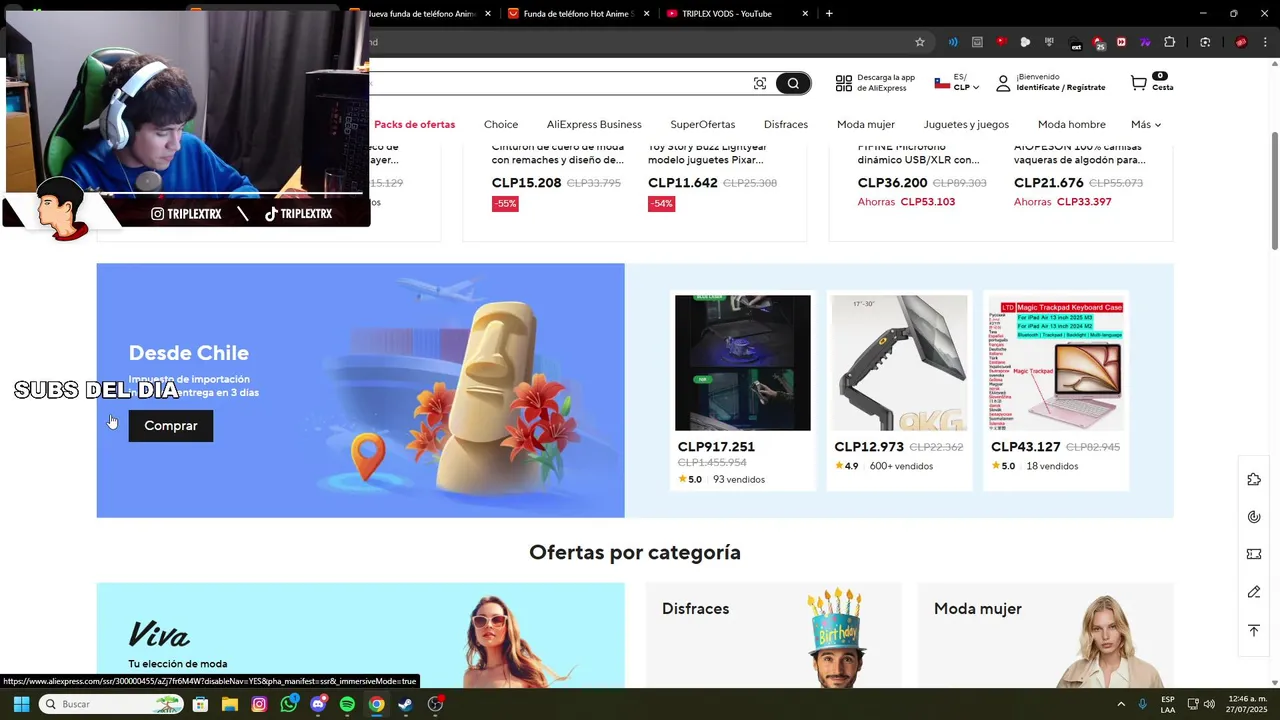Click the AliExpress search magnifier button
Screen dimensions: 1280x720
point(793,84)
